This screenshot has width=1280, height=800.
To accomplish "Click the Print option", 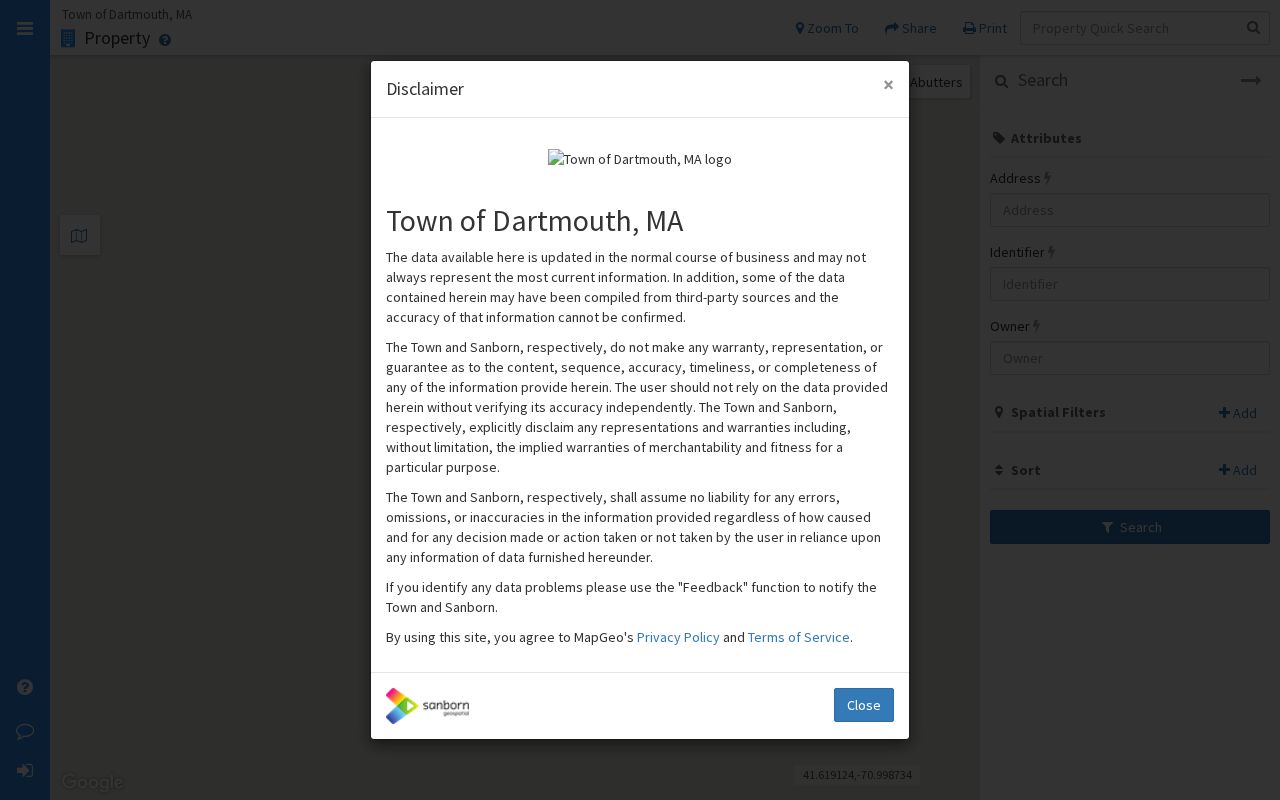I will 985,28.
